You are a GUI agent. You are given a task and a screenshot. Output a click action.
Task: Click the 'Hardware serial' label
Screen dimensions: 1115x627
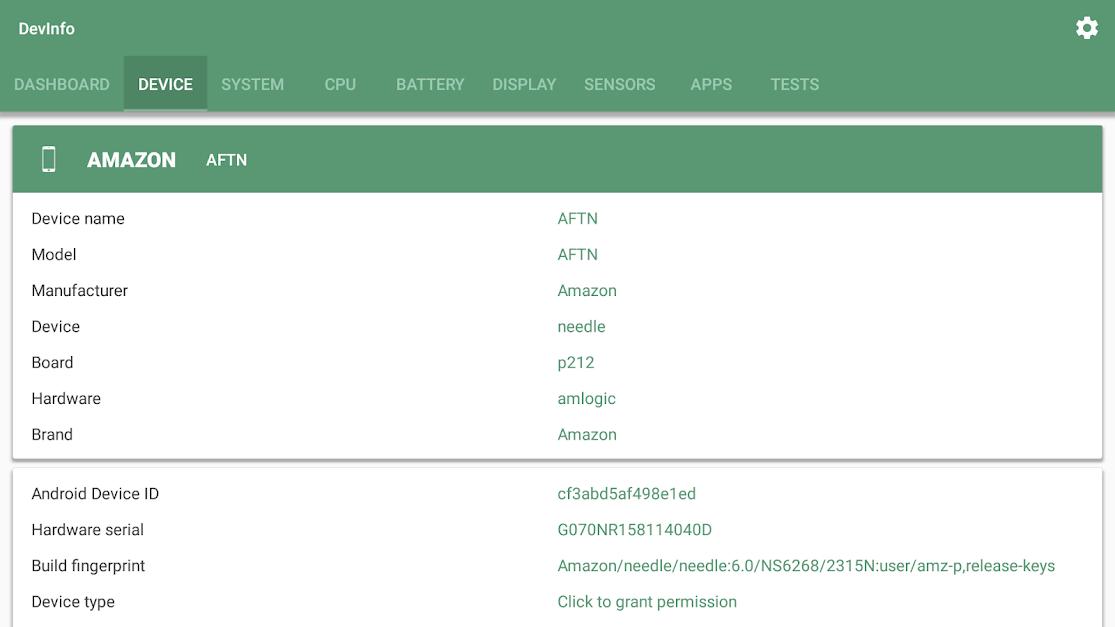point(87,530)
